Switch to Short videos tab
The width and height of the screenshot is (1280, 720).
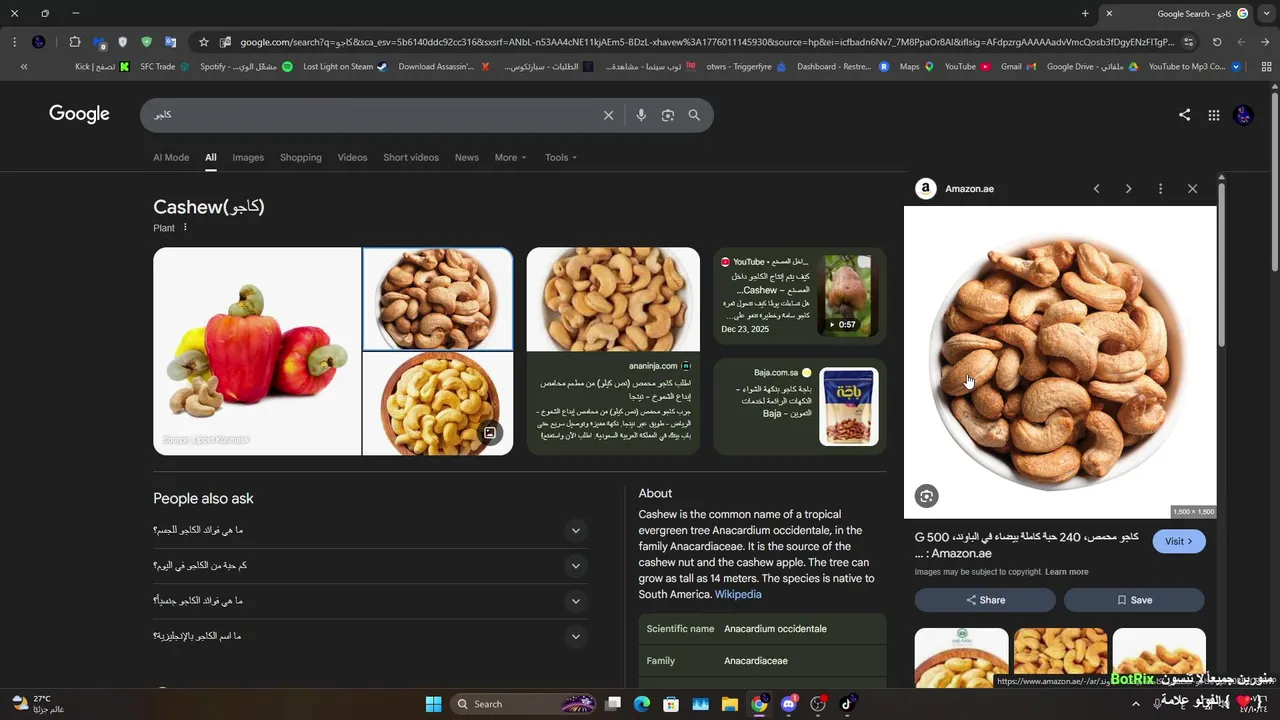411,157
